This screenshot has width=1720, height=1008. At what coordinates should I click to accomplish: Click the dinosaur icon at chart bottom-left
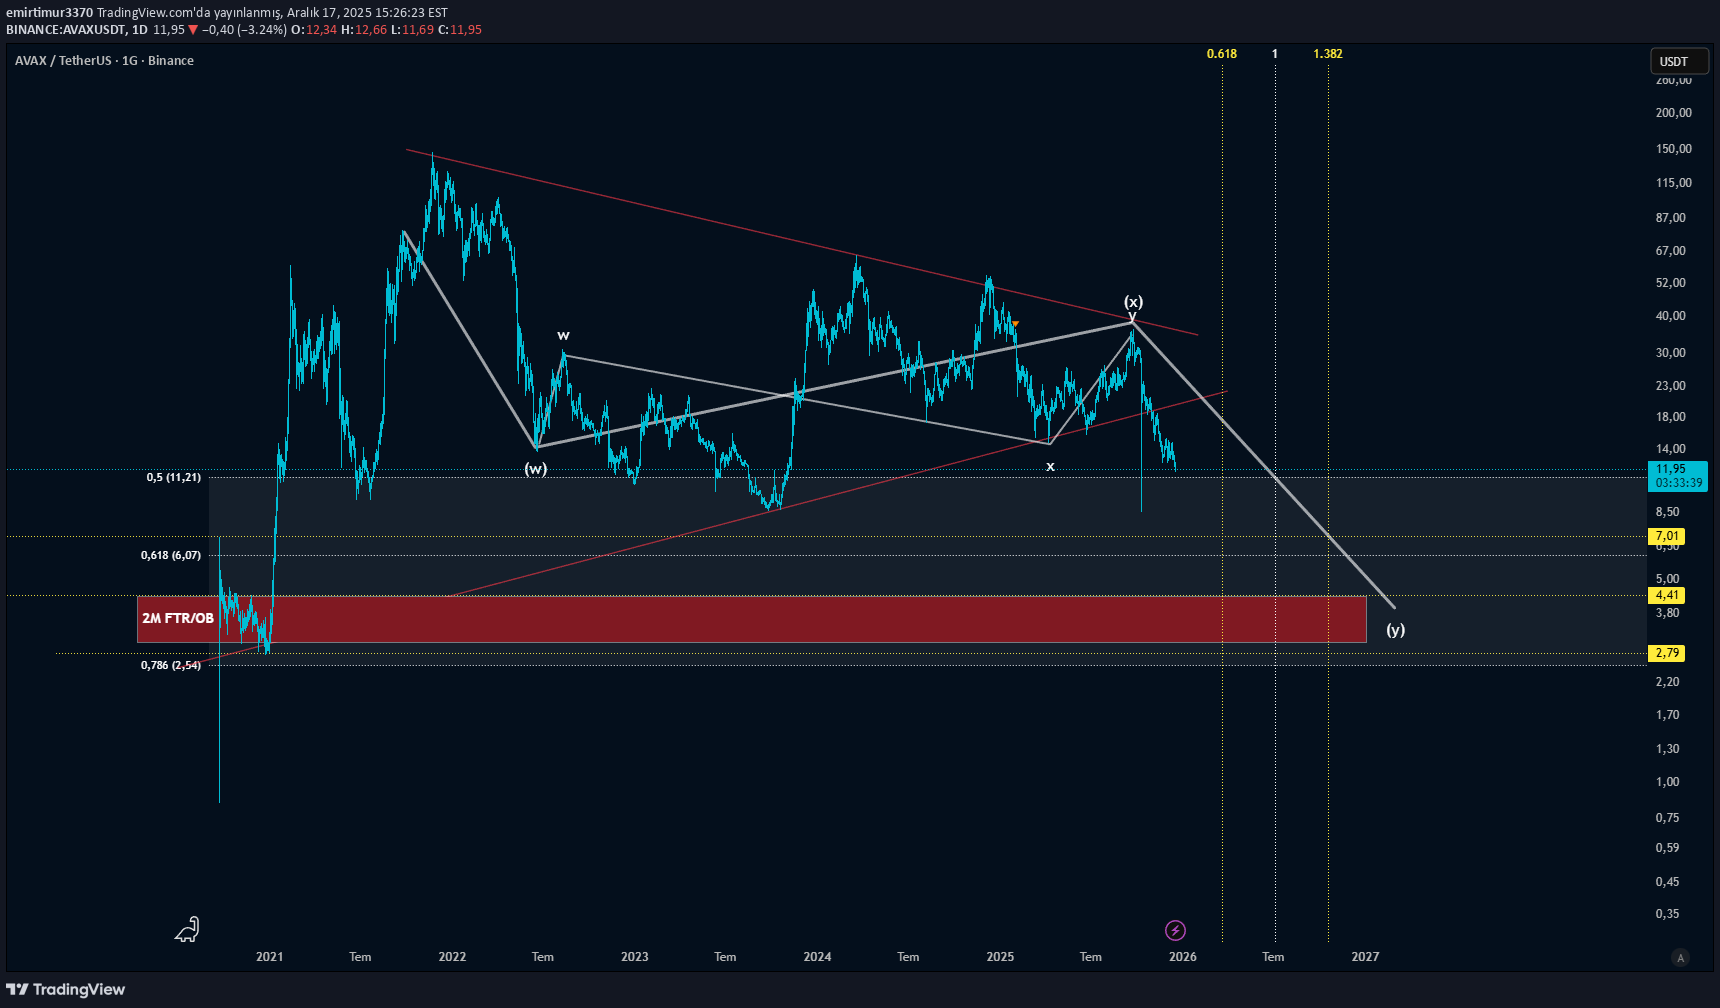(188, 930)
